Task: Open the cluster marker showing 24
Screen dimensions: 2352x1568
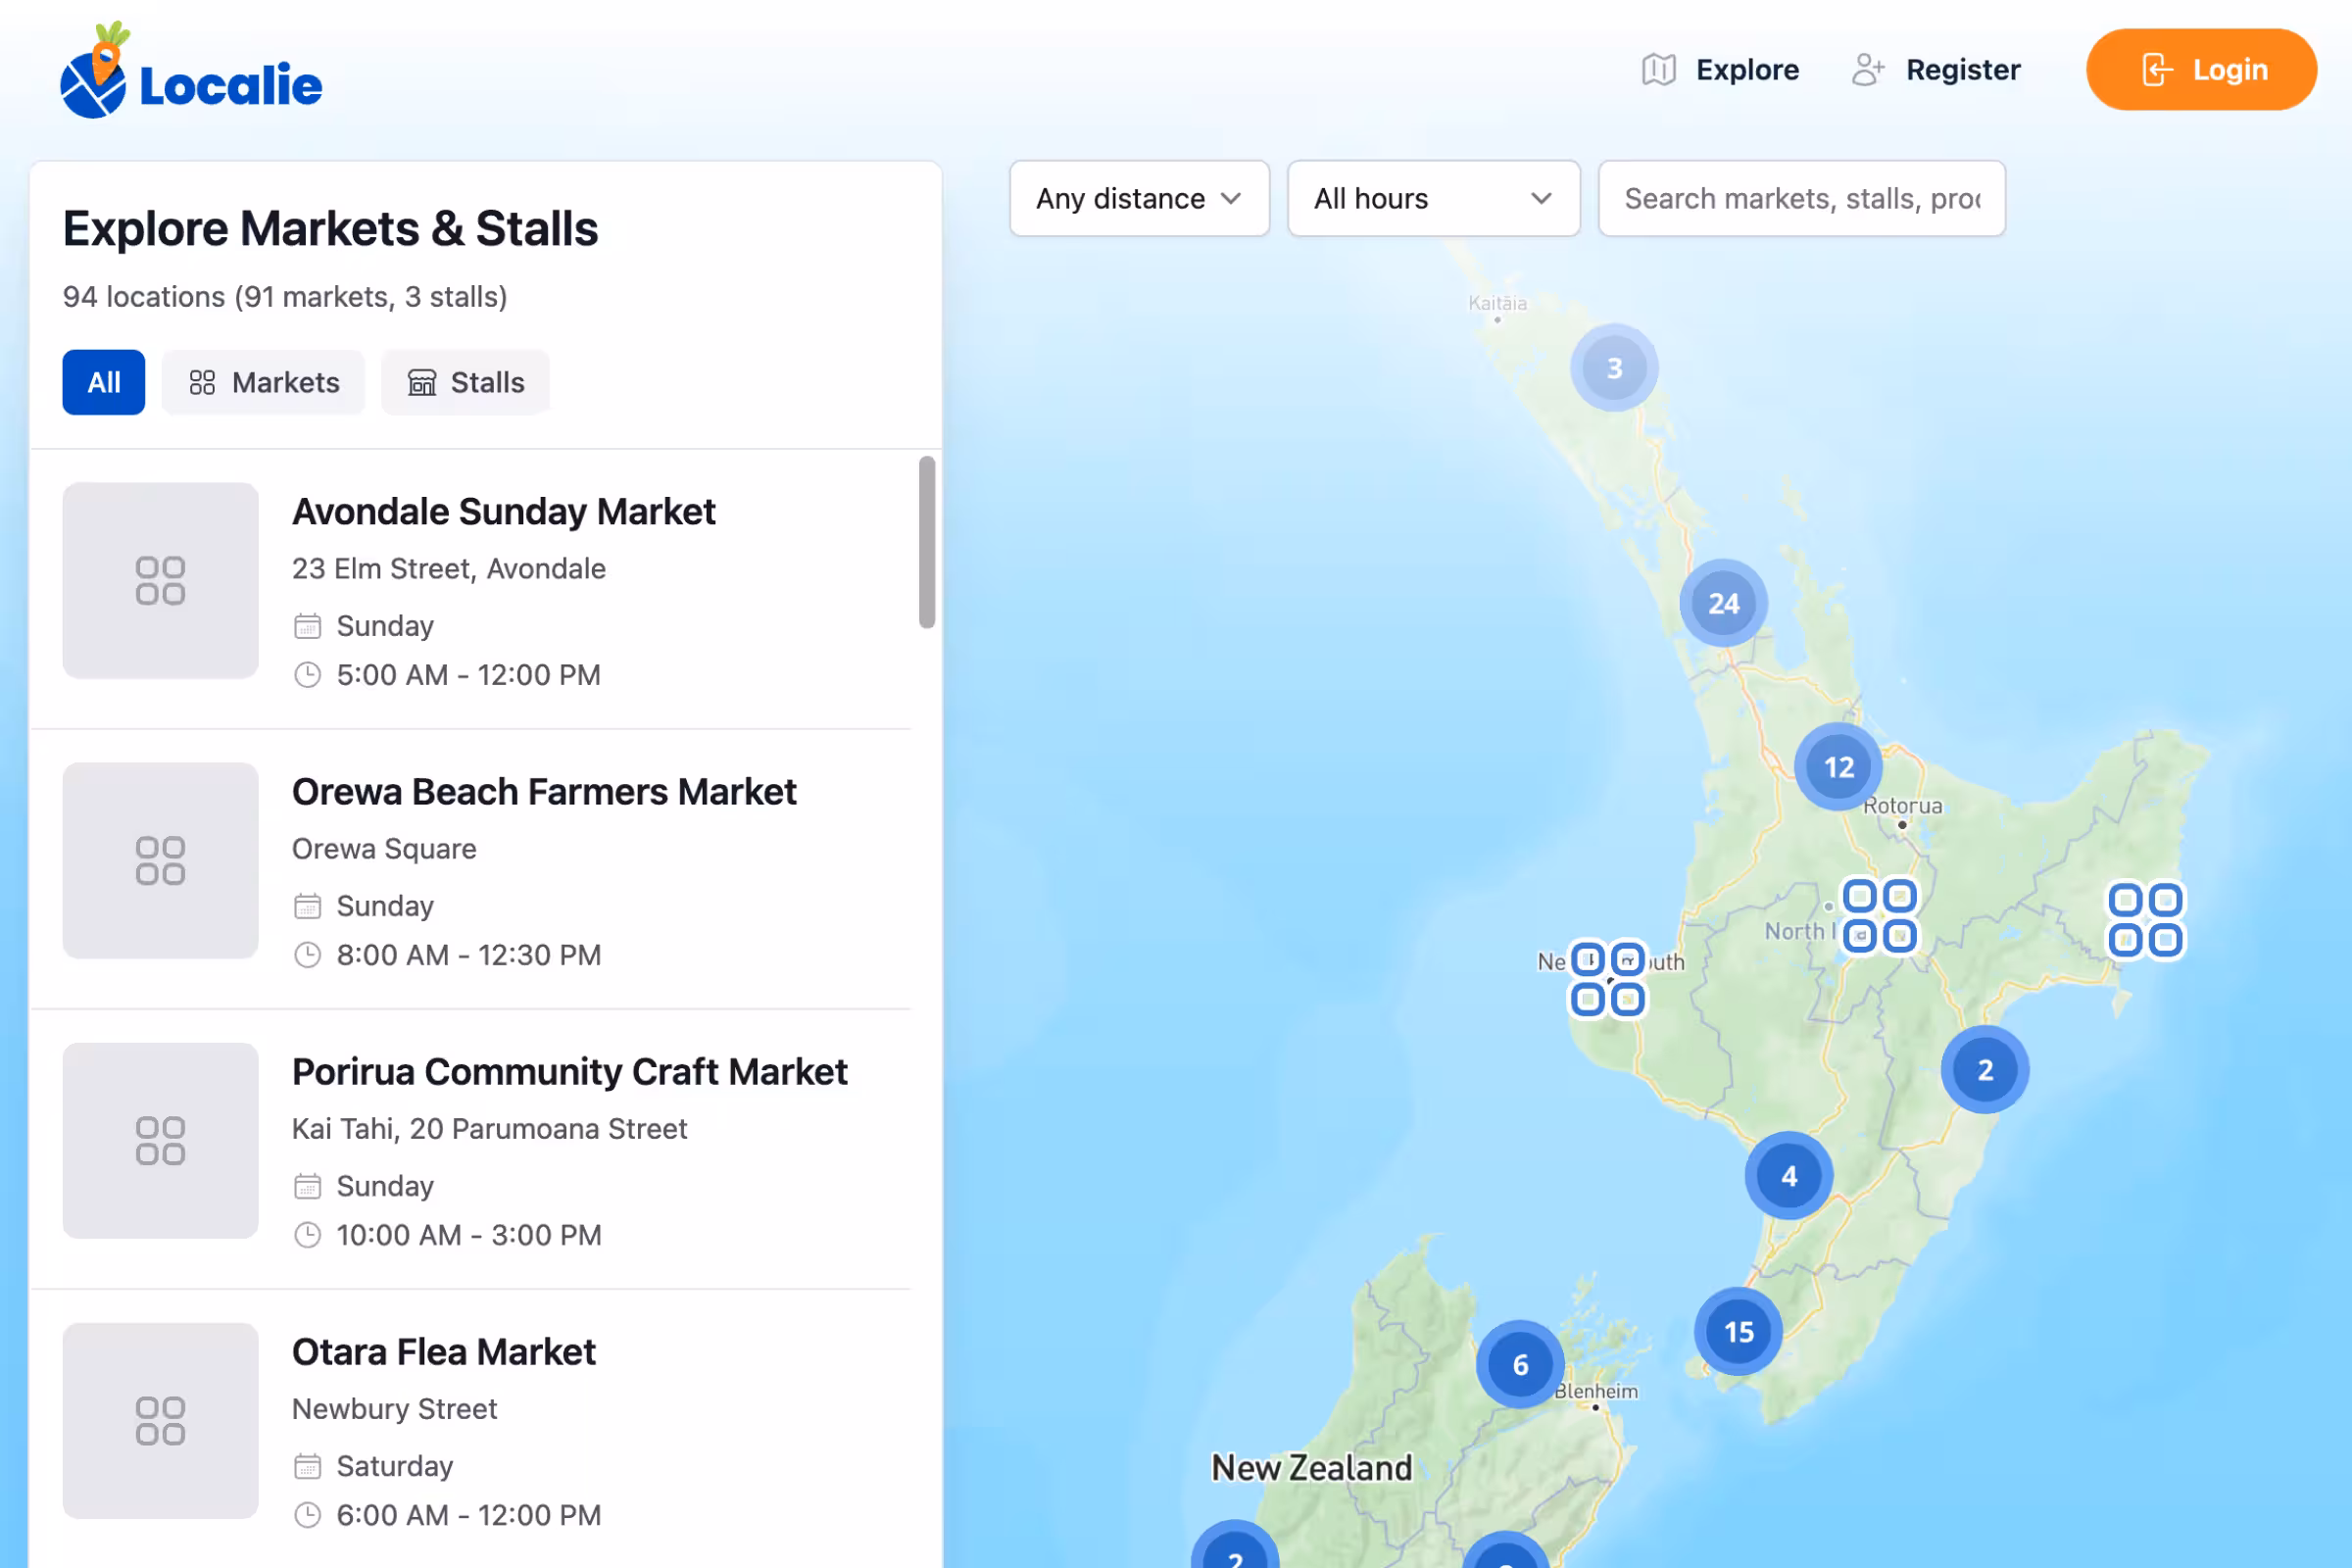Action: click(x=1723, y=603)
